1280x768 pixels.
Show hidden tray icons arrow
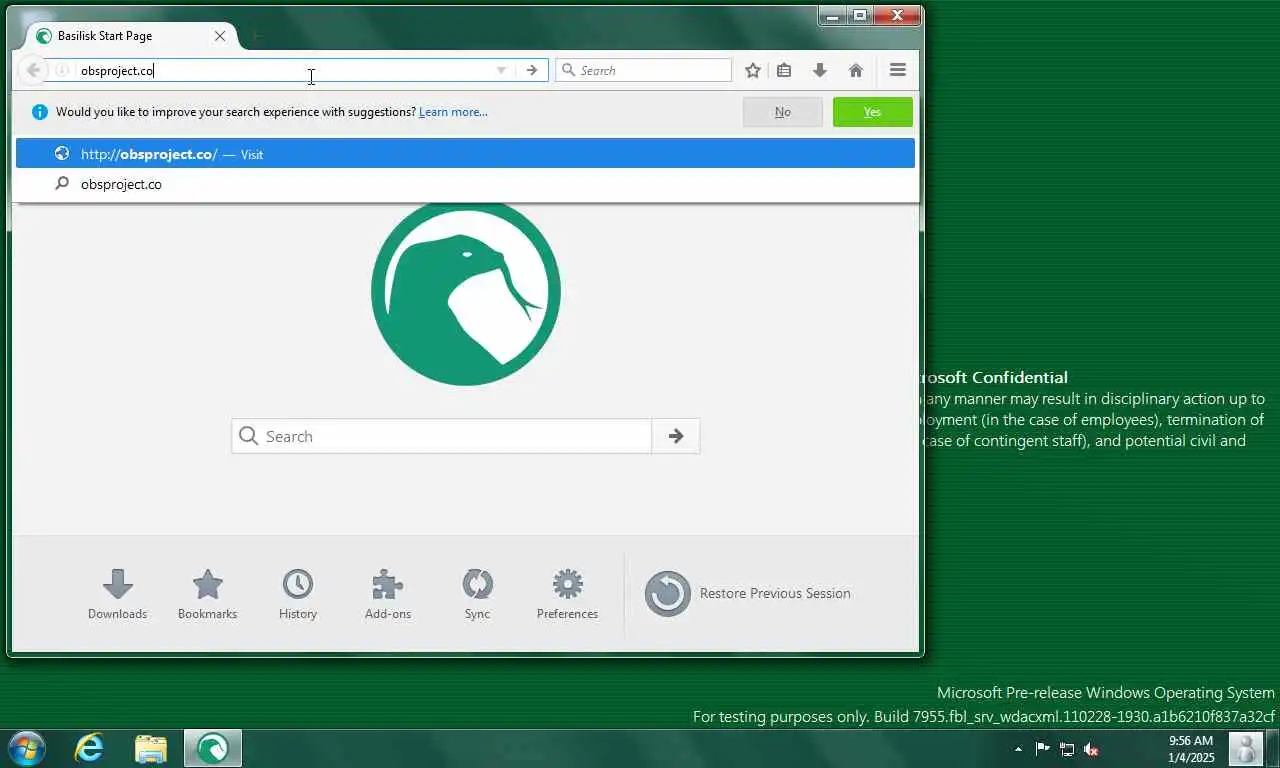coord(1018,749)
